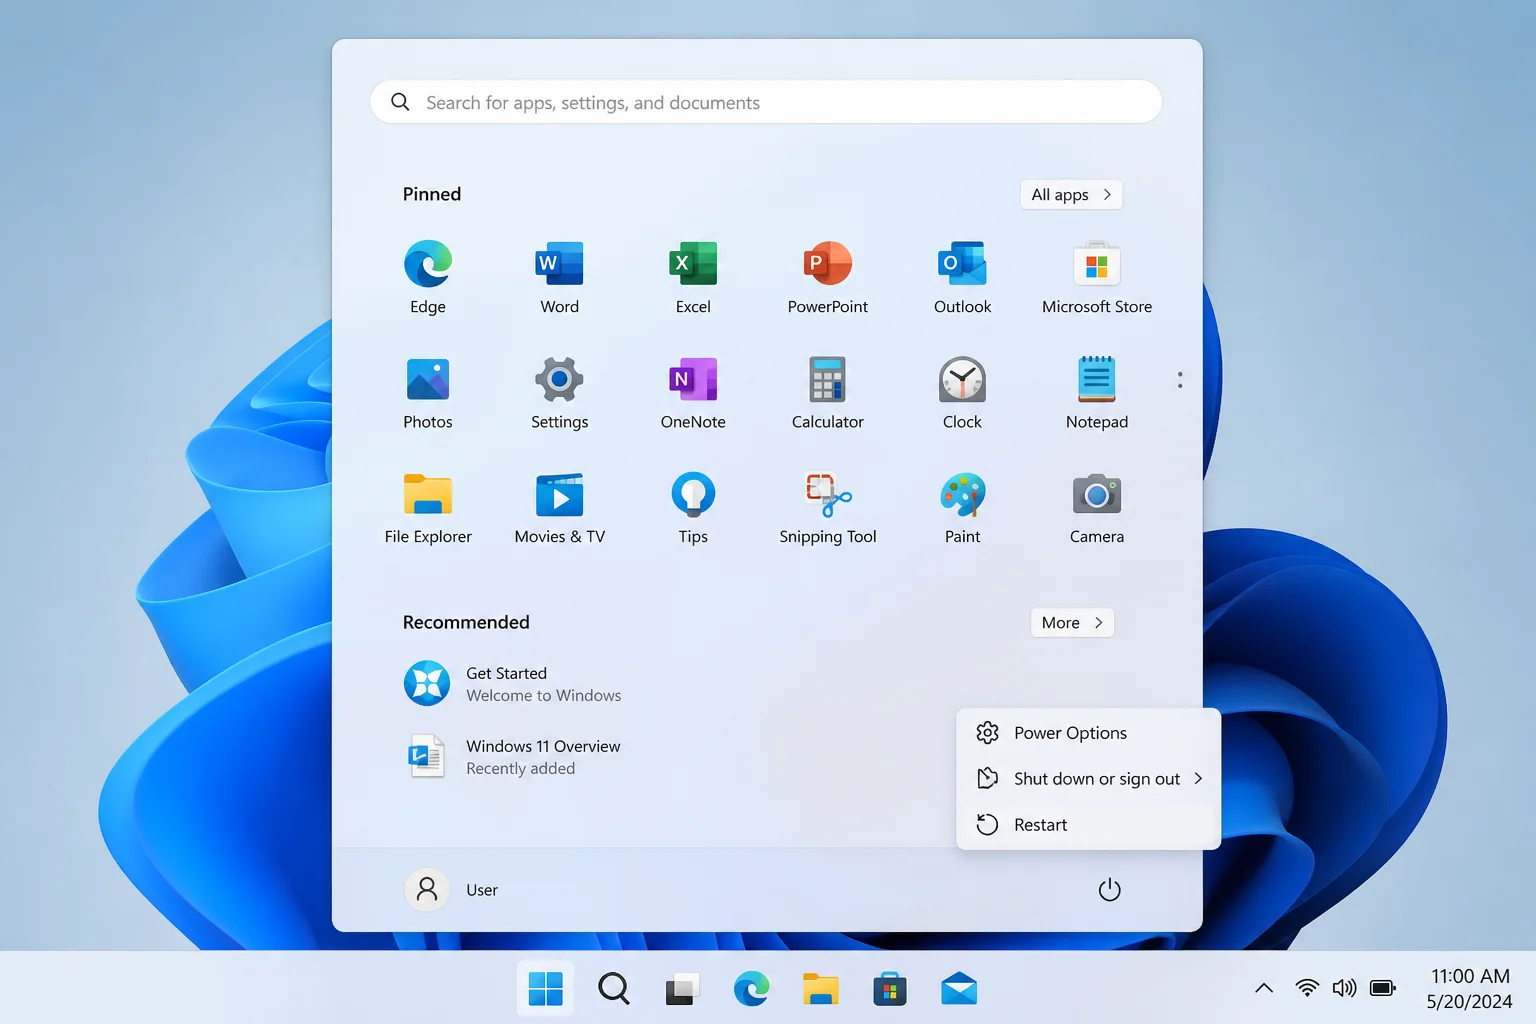
Task: Open the clock and date flyout
Action: pyautogui.click(x=1469, y=988)
